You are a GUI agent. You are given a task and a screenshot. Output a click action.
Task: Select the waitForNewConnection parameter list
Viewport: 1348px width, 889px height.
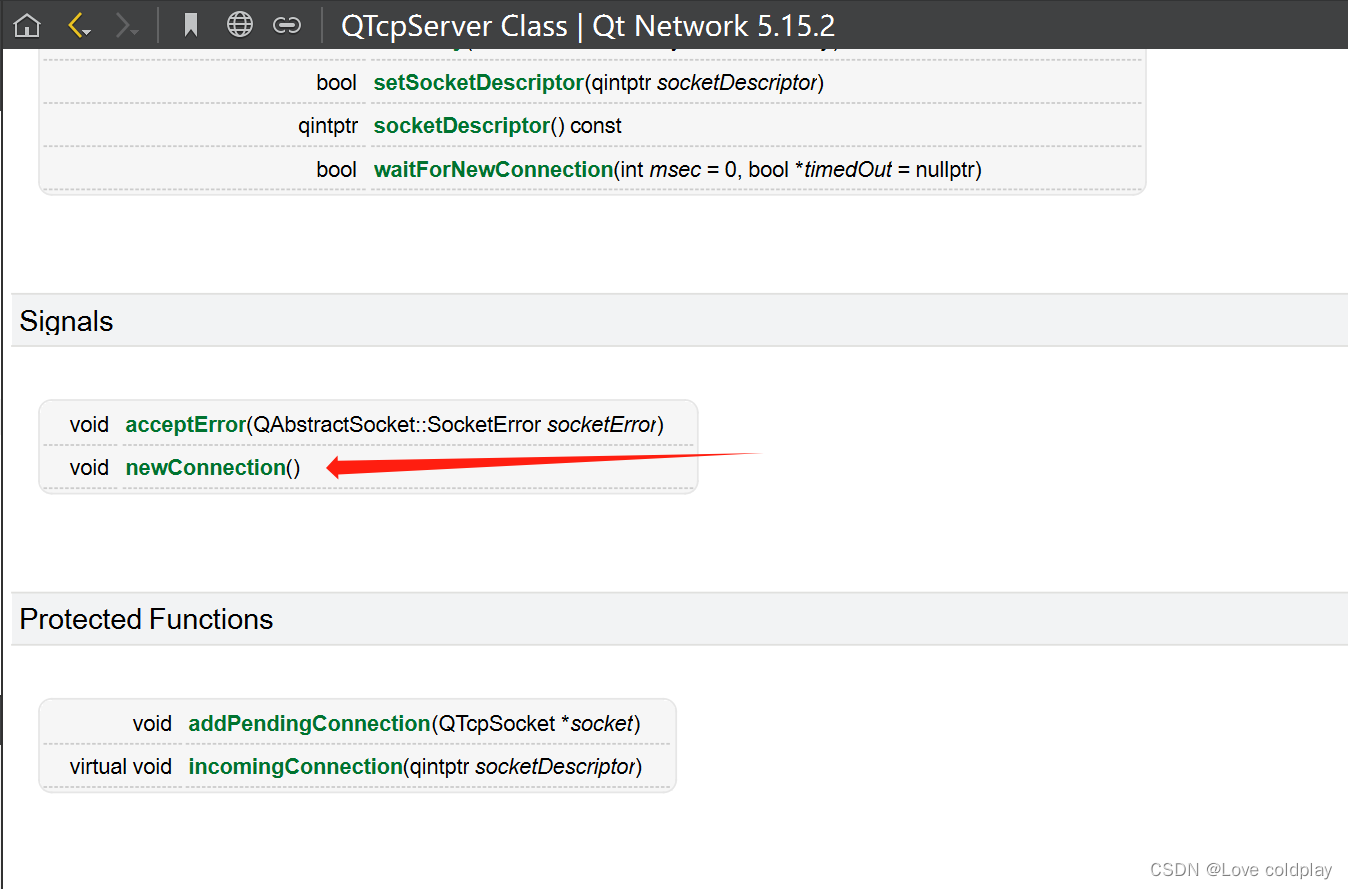[798, 170]
